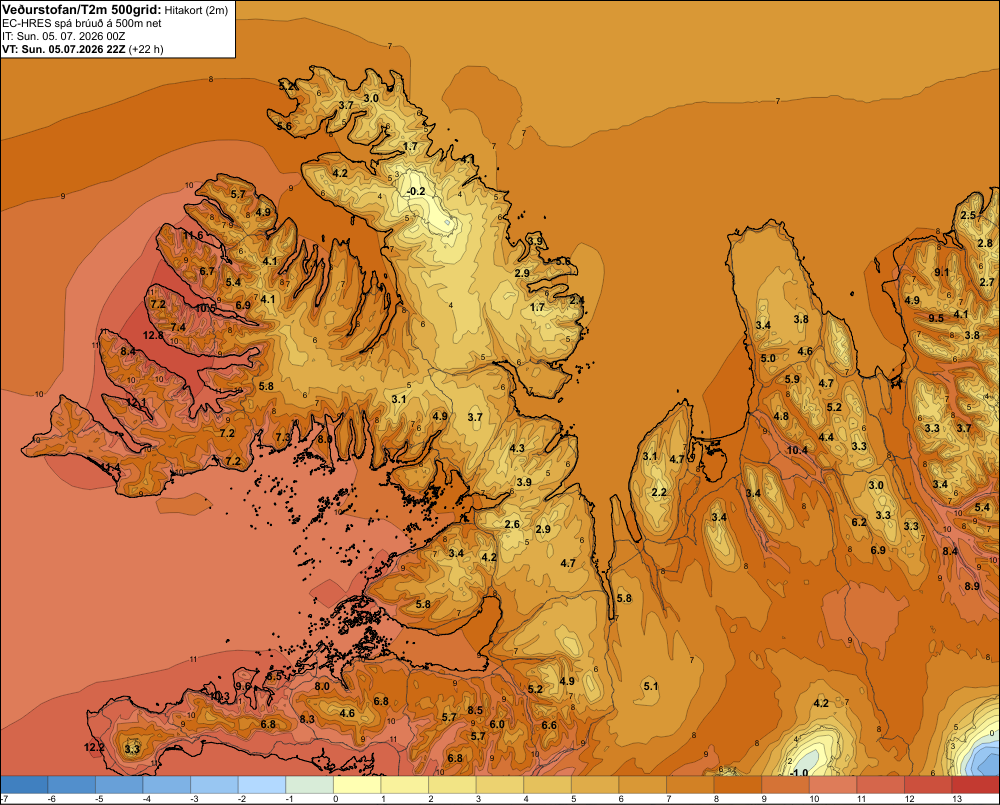Click the "6.0" temperature value
The height and width of the screenshot is (805, 1000).
click(497, 724)
